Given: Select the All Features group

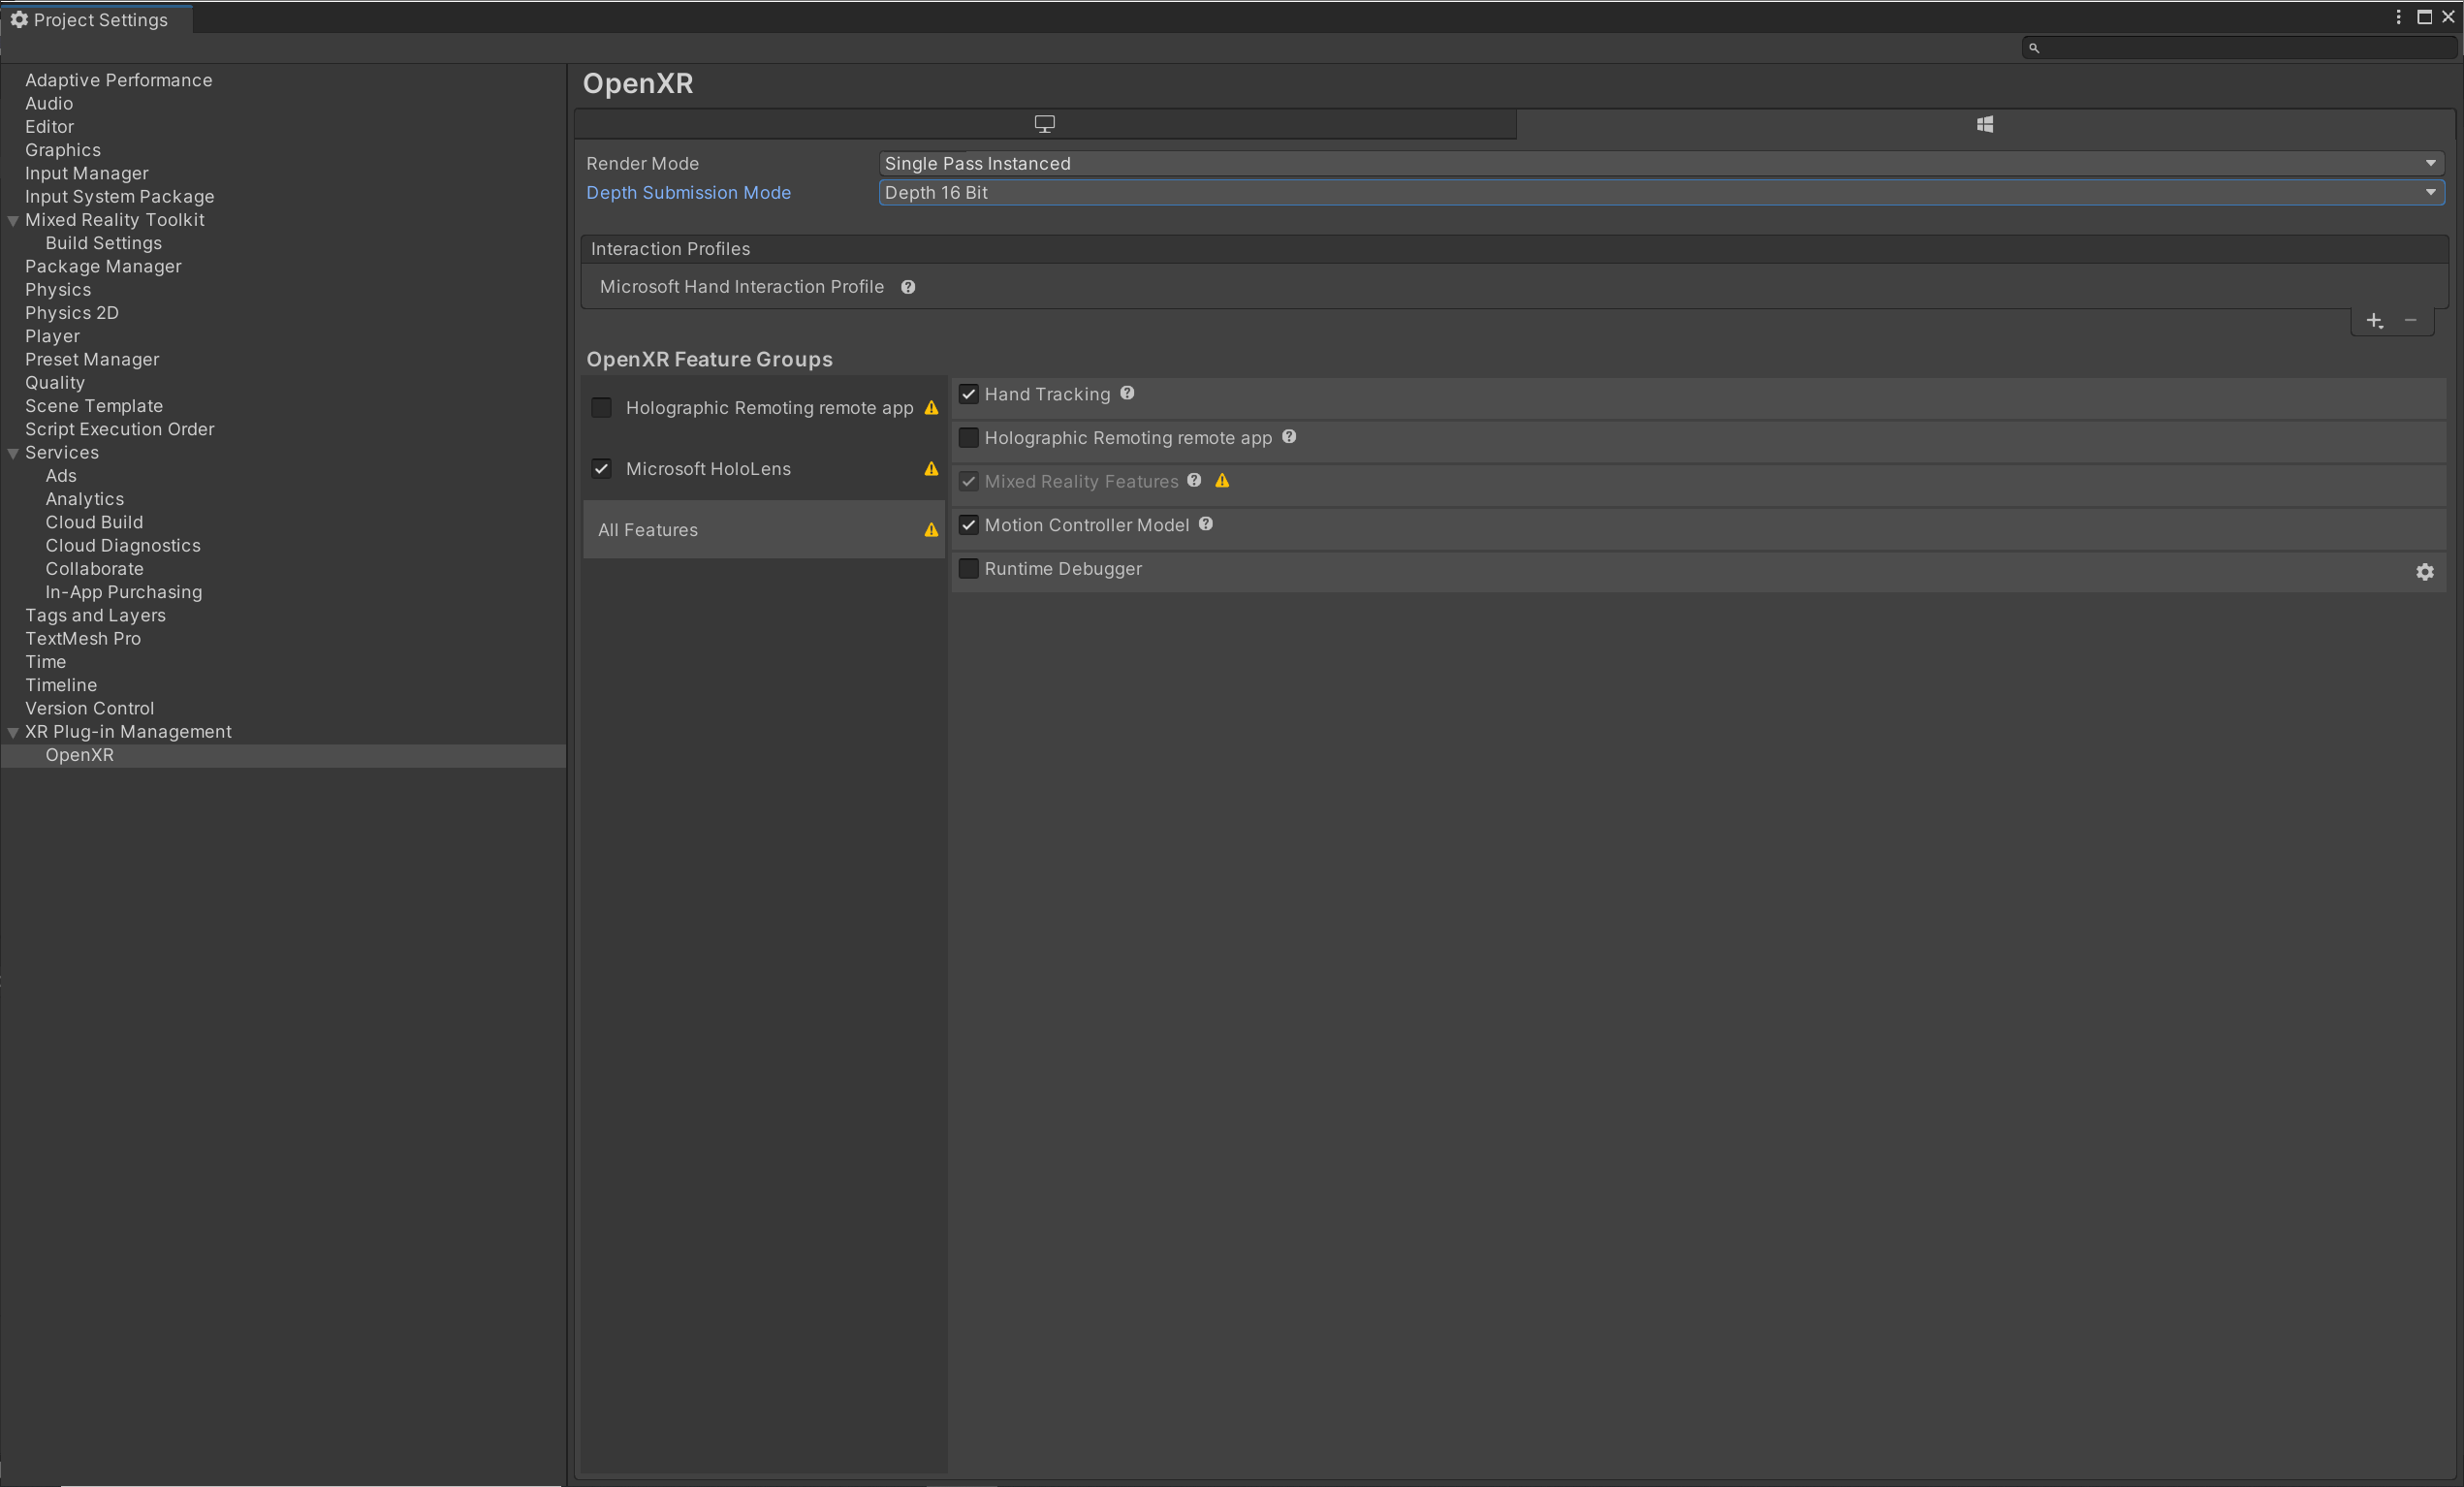Looking at the screenshot, I should [x=763, y=530].
